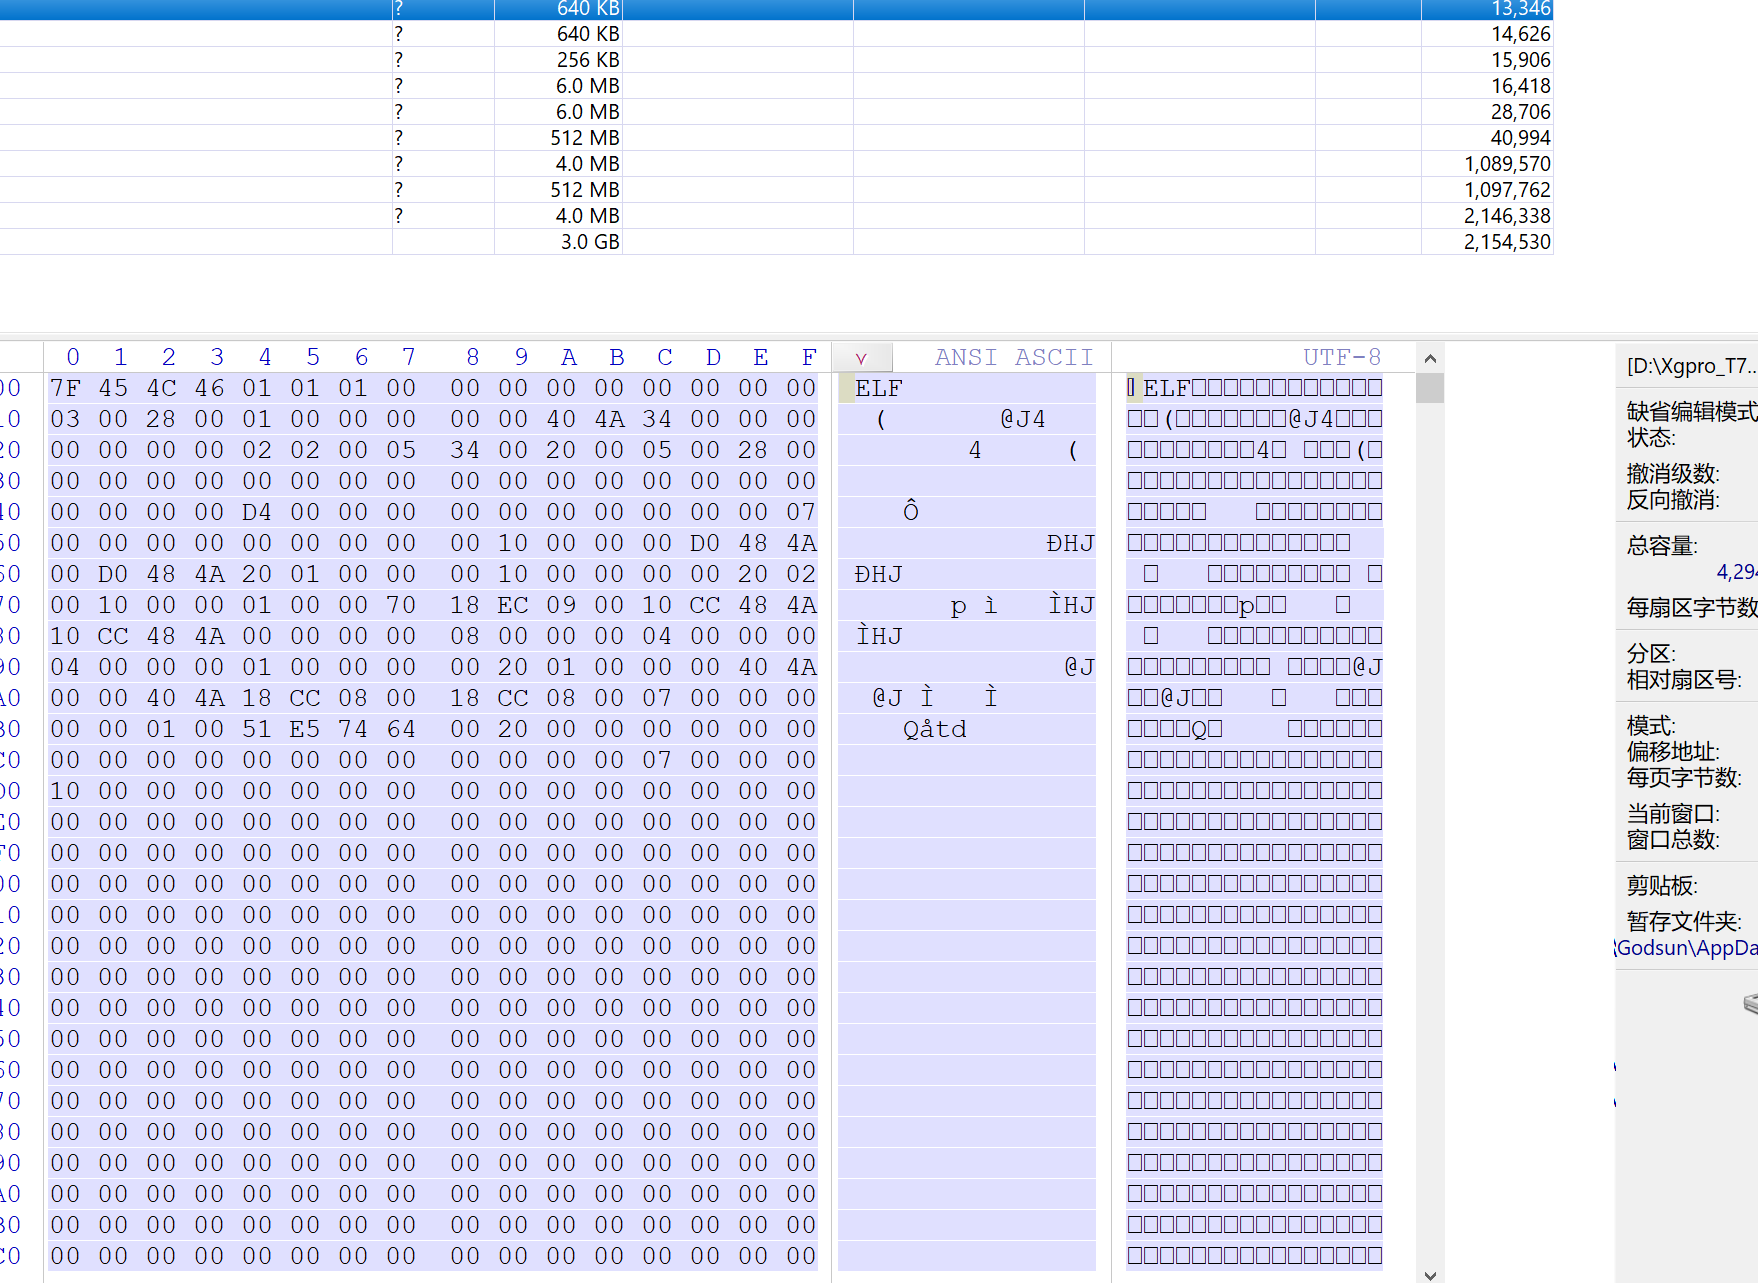This screenshot has height=1283, width=1758.
Task: Click the 剪贴板 clipboard label
Action: tap(1661, 886)
